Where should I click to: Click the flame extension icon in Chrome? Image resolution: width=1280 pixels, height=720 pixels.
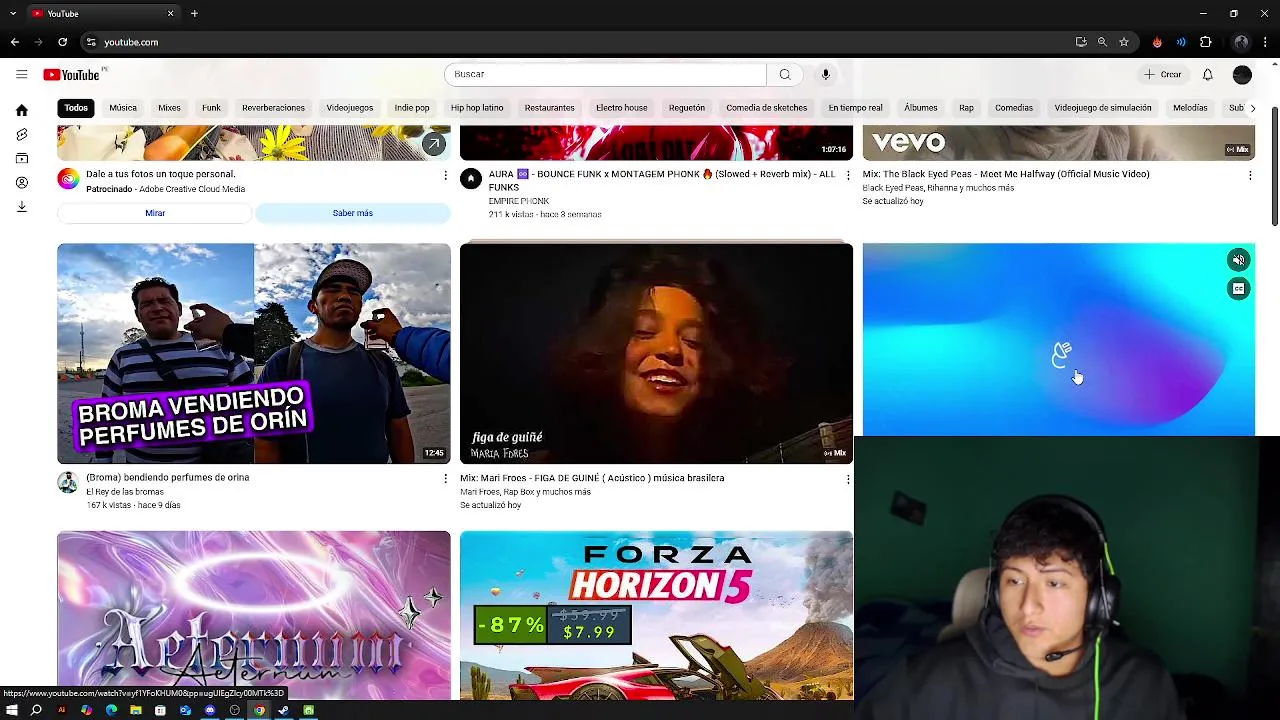pyautogui.click(x=1157, y=42)
